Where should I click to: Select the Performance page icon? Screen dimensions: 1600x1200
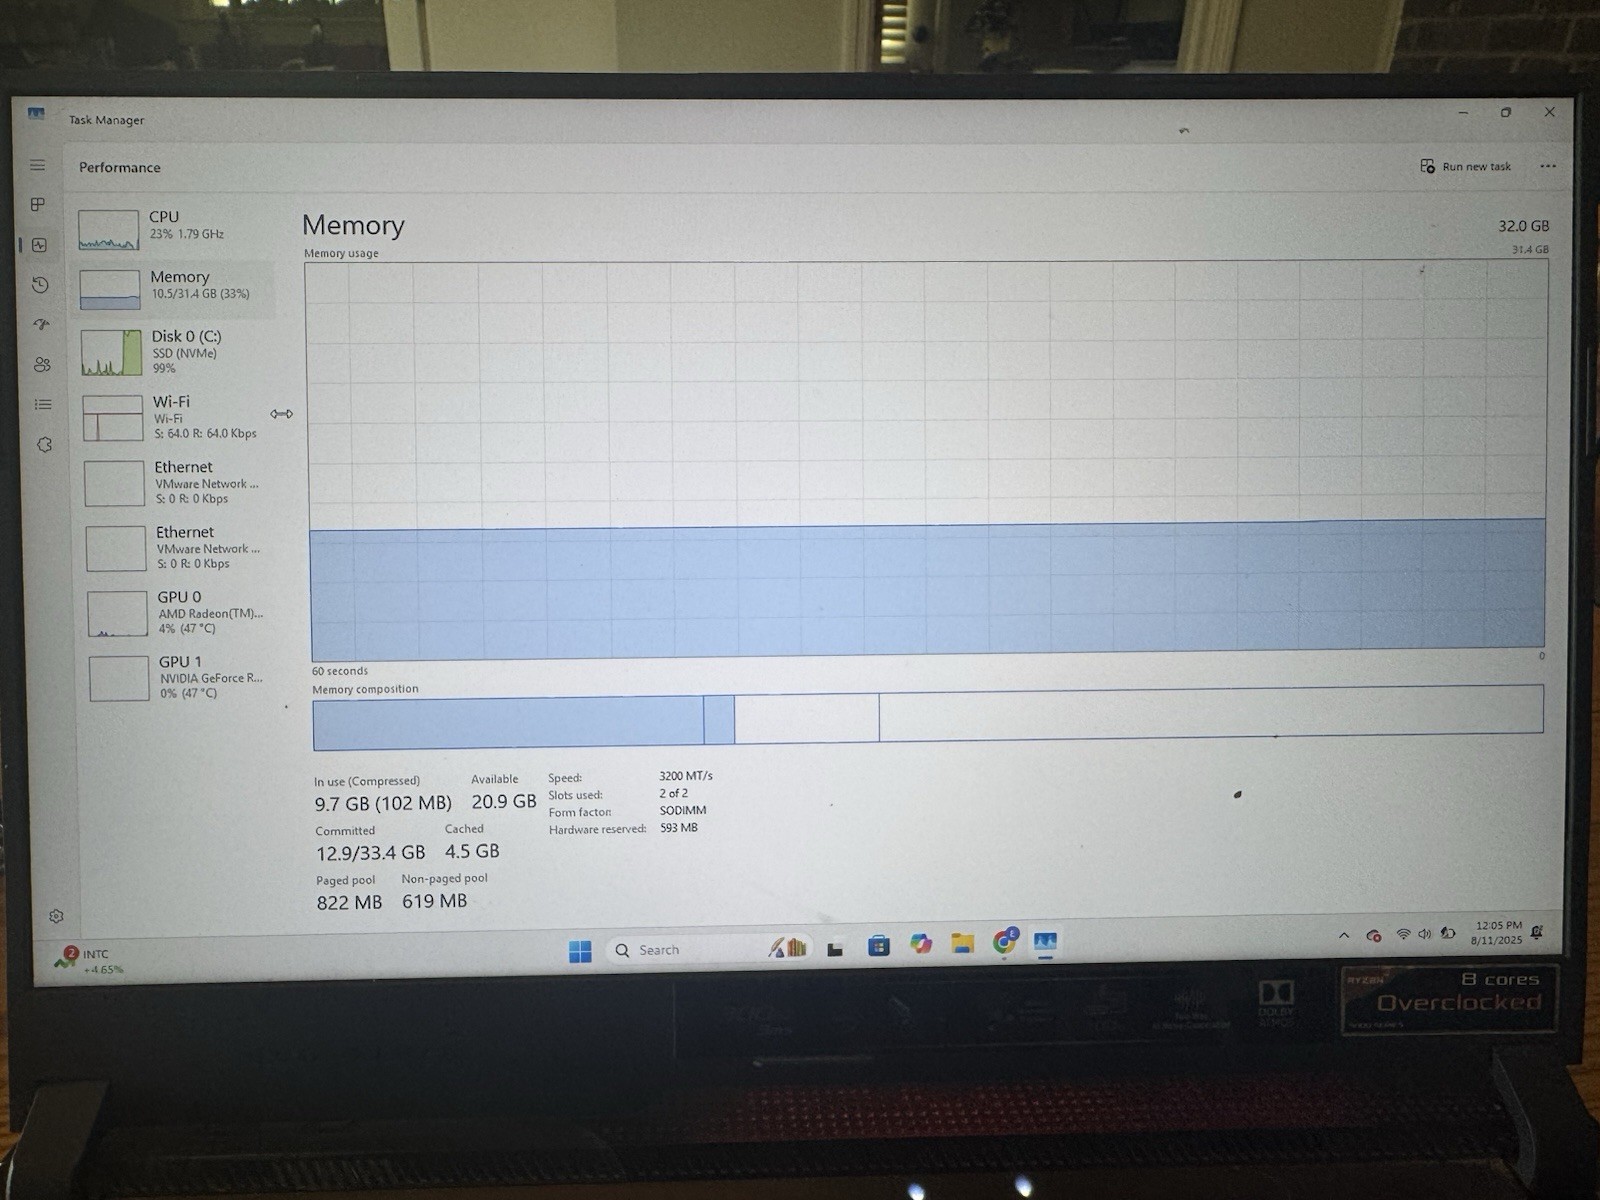coord(40,245)
